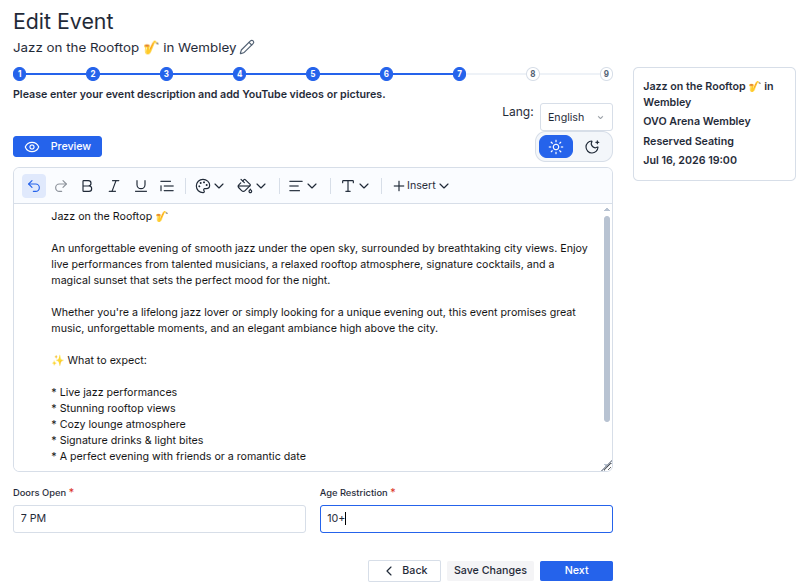The width and height of the screenshot is (801, 582).
Task: Click the redo arrow icon
Action: (x=61, y=186)
